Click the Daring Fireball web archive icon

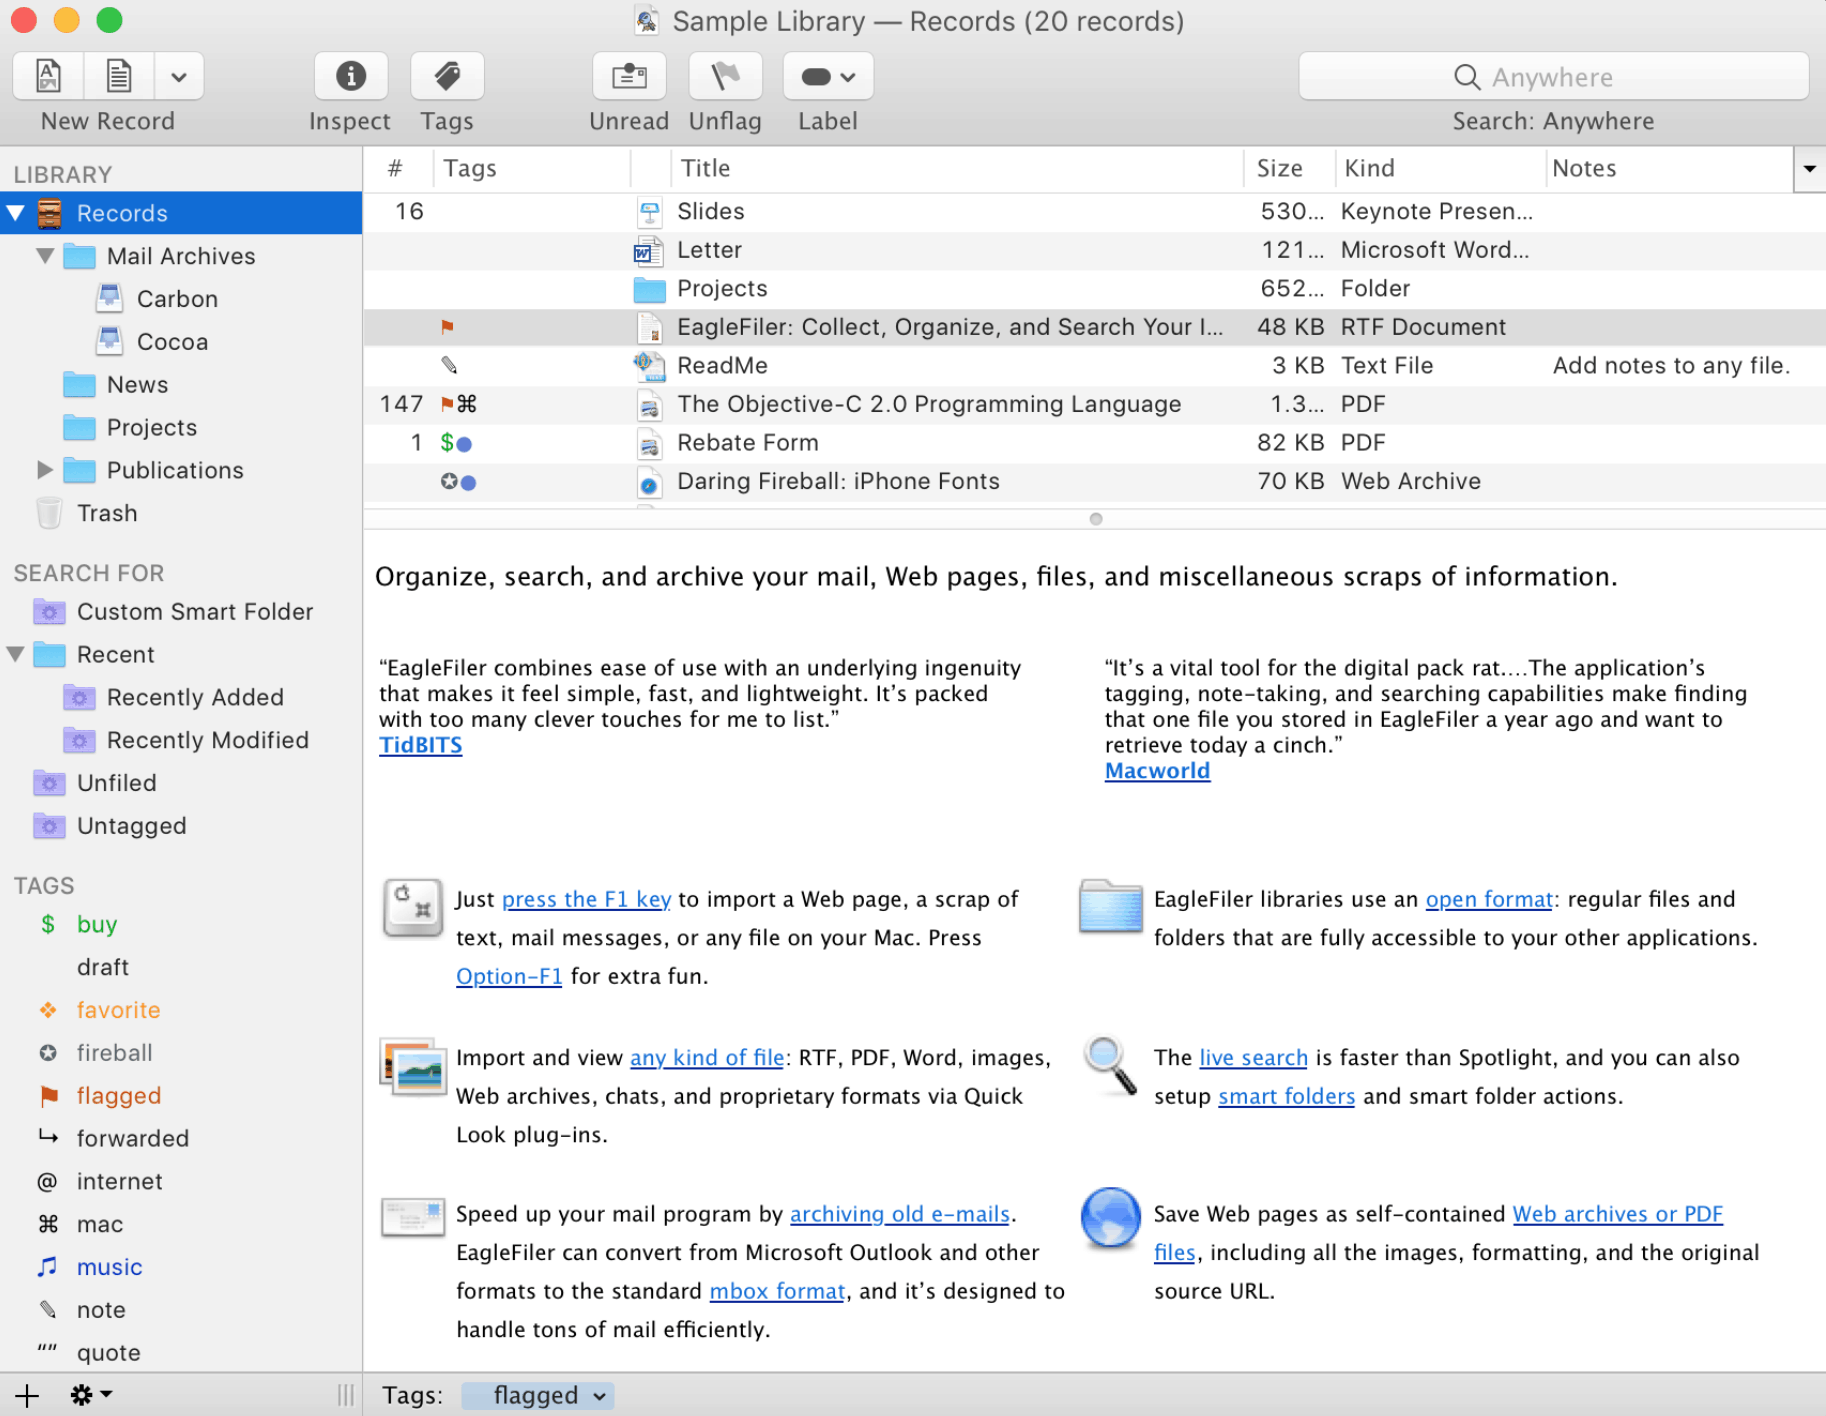point(649,482)
